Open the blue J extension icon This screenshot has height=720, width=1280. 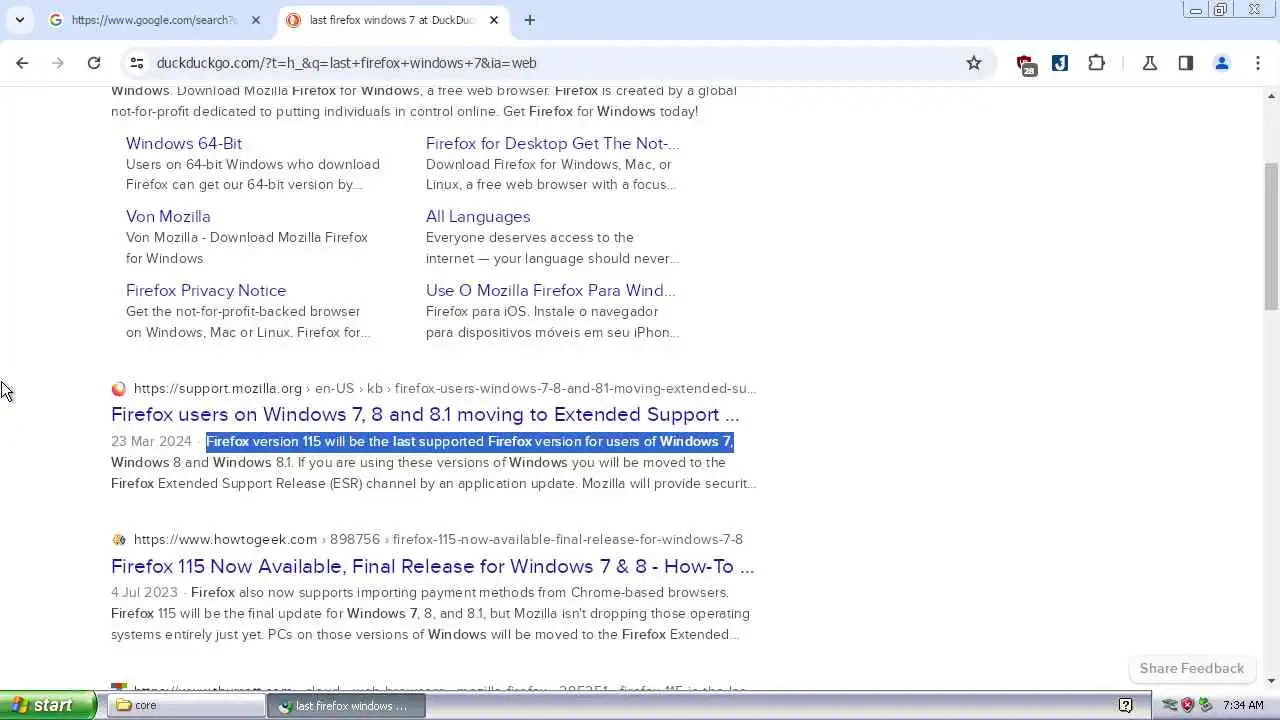(1060, 63)
